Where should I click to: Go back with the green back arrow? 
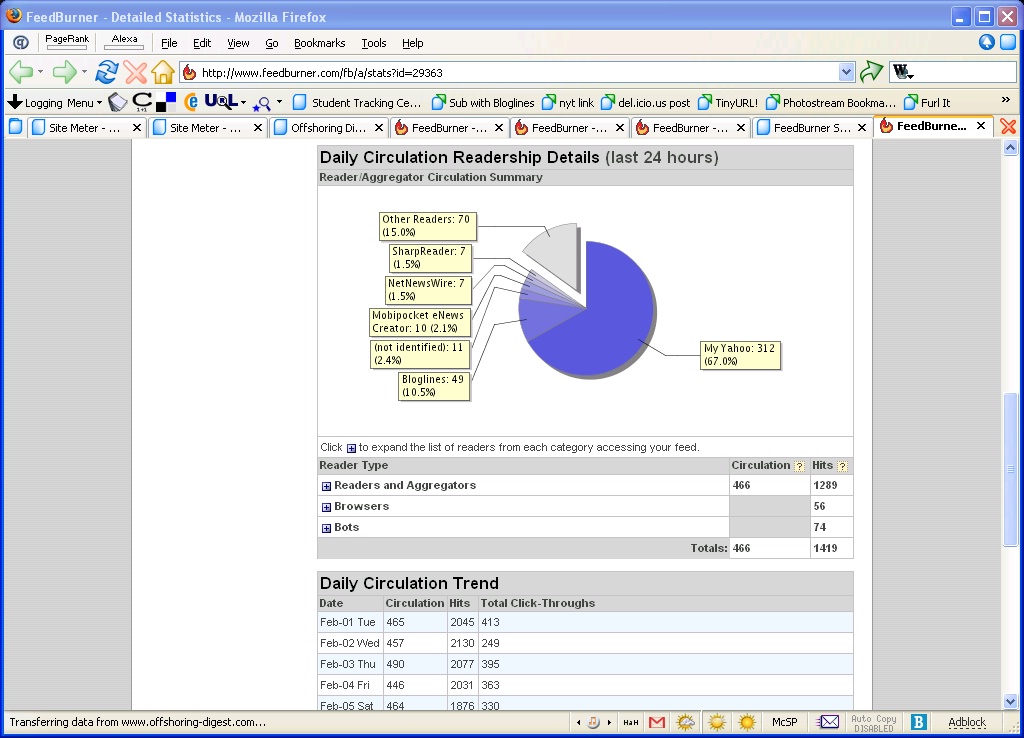pos(21,72)
